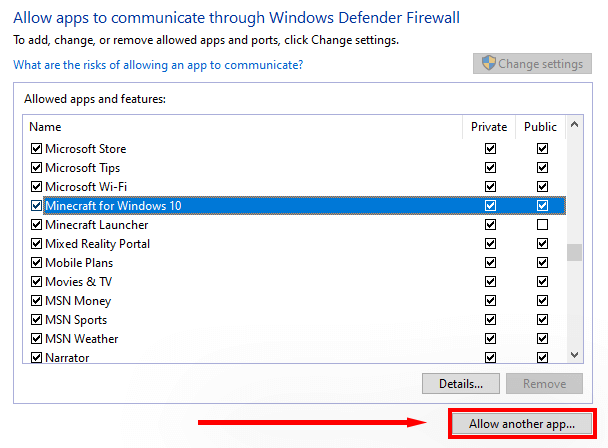Uncheck Private for Movies & TV
Image resolution: width=608 pixels, height=448 pixels.
pos(490,282)
